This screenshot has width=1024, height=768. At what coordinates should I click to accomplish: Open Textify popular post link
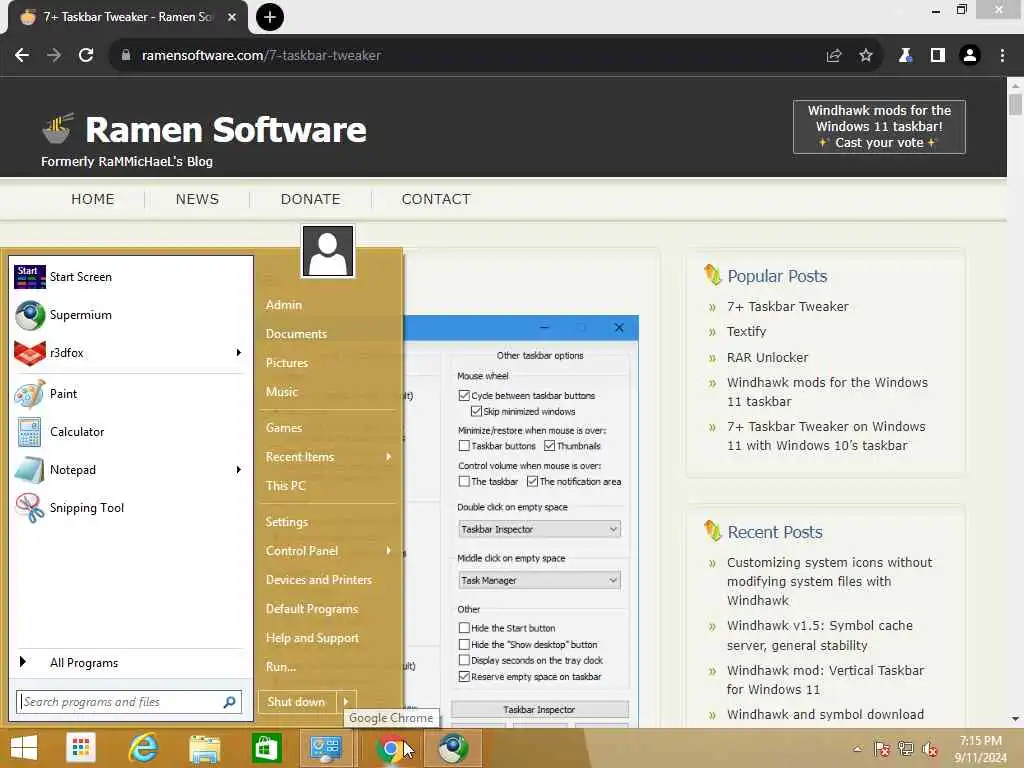[746, 332]
